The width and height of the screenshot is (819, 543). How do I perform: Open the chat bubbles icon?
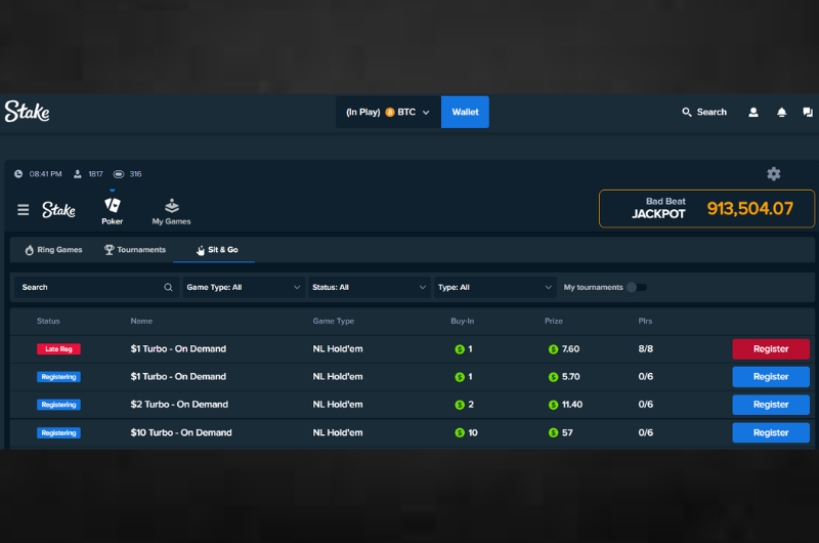[808, 112]
